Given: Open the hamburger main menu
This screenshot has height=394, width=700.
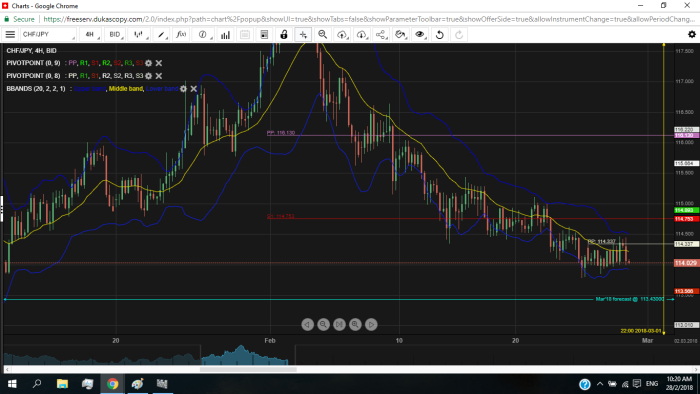Looking at the screenshot, I should tap(10, 34).
